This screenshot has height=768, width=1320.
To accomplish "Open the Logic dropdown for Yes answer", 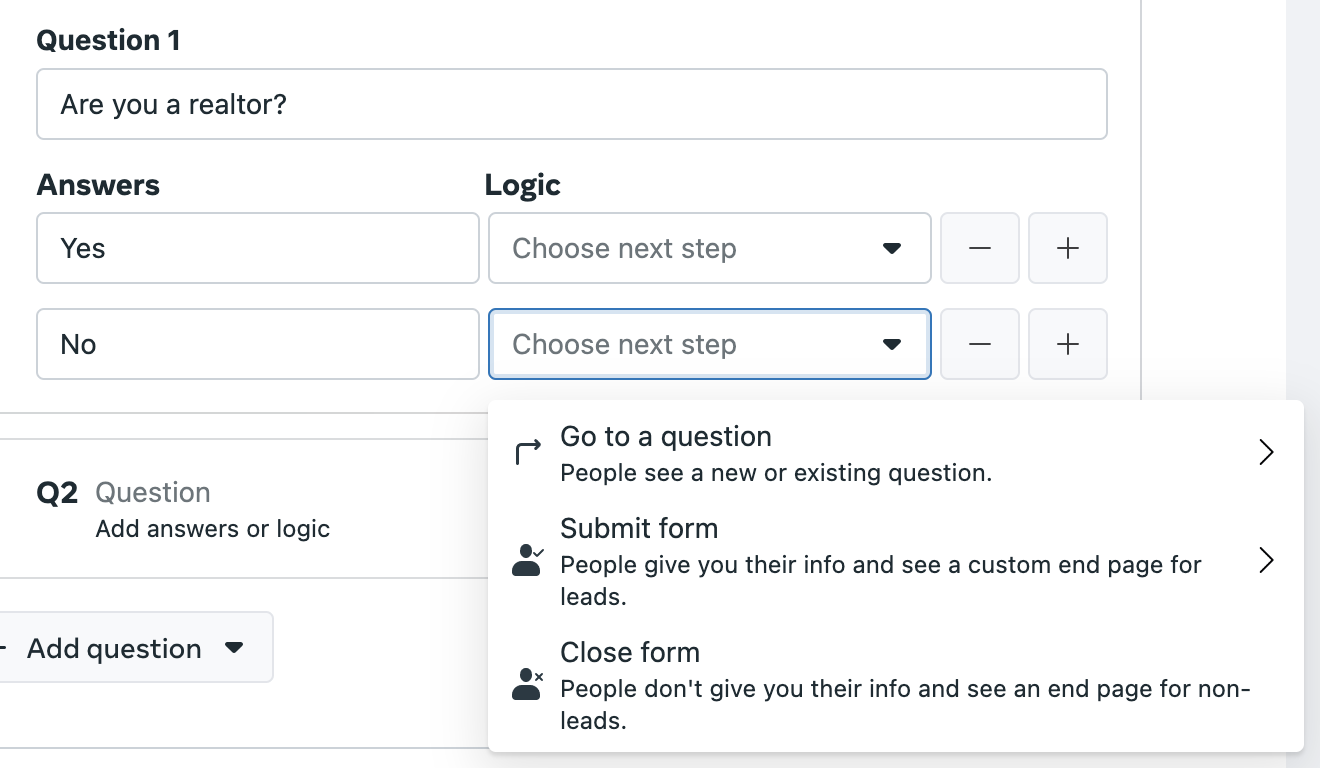I will (x=710, y=248).
